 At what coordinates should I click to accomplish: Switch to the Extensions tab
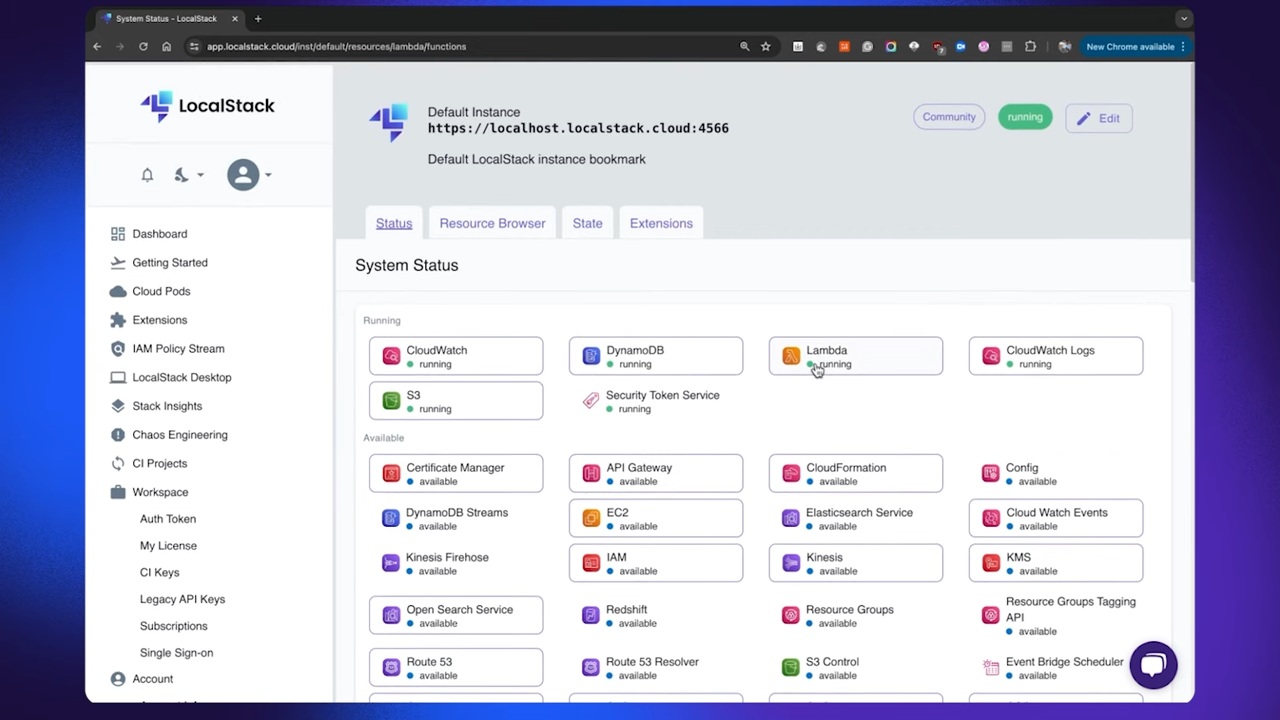[x=661, y=223]
